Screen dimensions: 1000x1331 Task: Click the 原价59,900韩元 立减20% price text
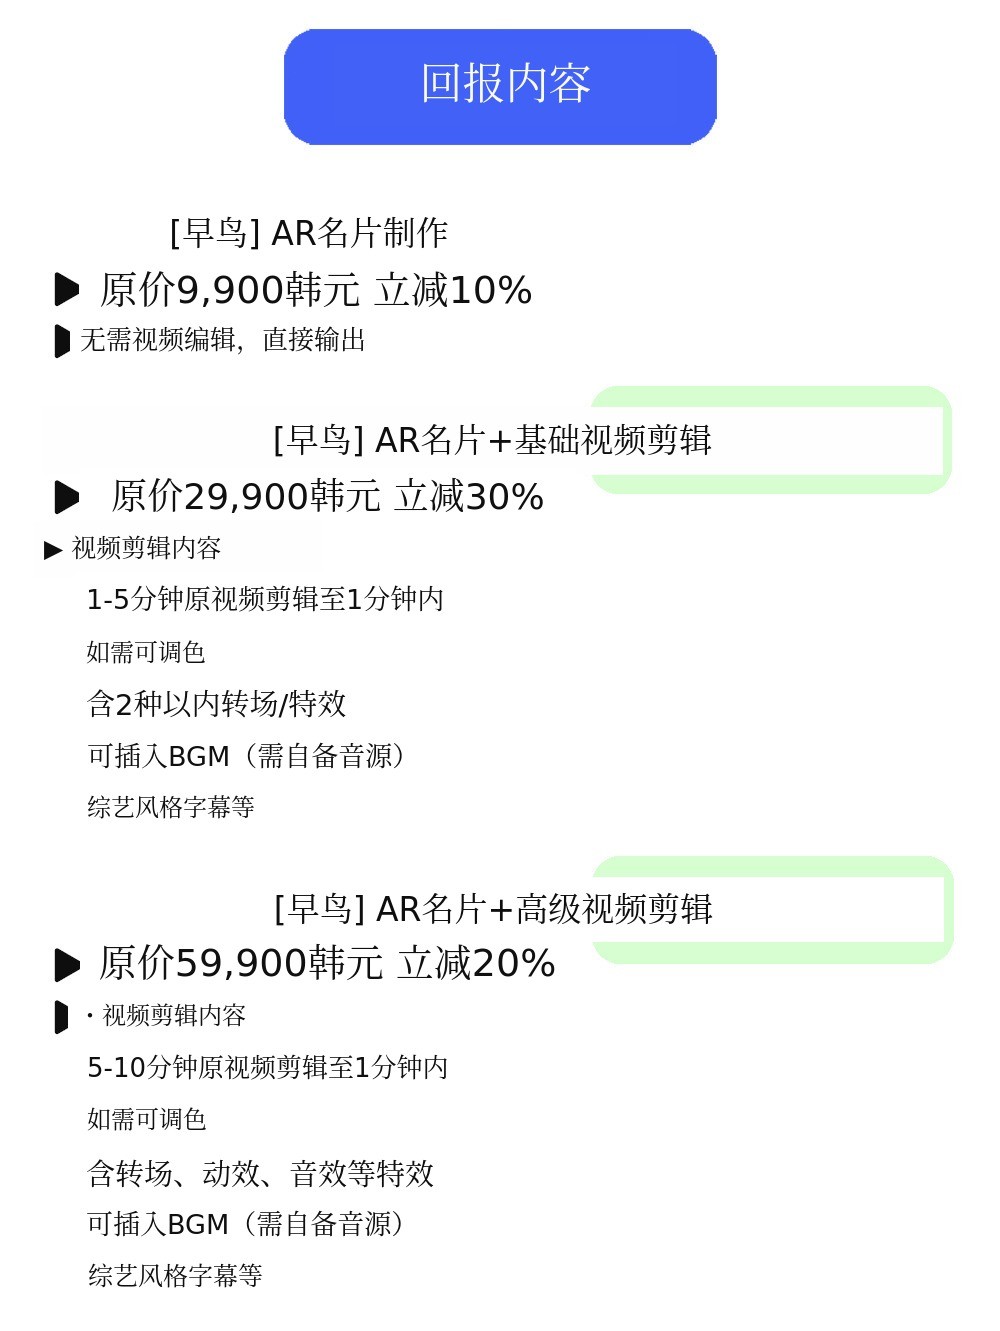(327, 964)
